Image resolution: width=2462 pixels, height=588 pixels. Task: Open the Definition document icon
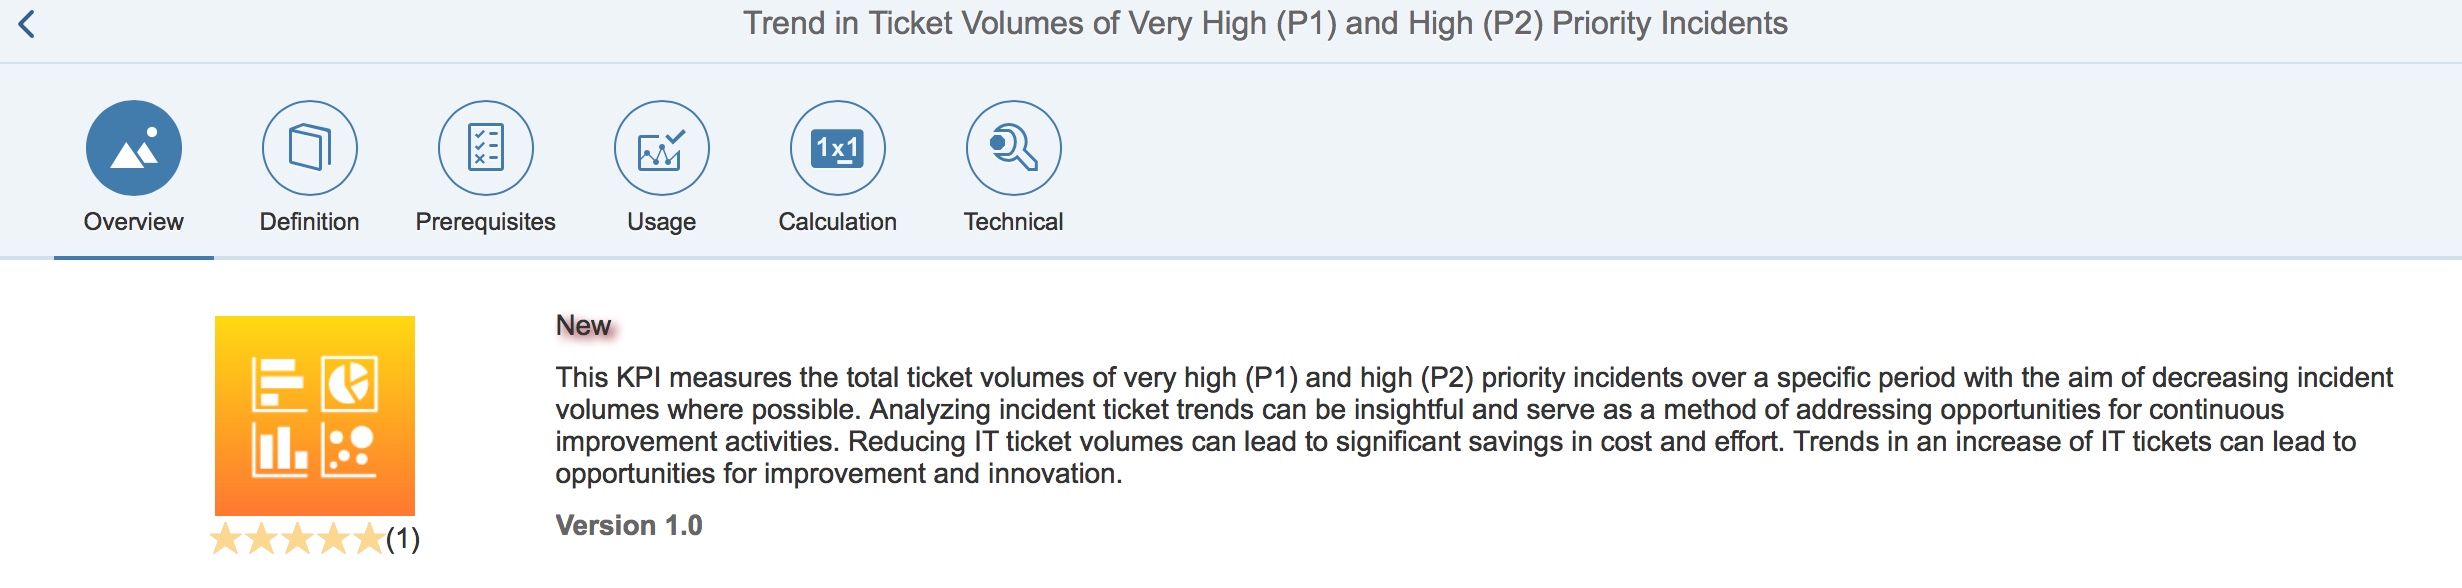(310, 148)
